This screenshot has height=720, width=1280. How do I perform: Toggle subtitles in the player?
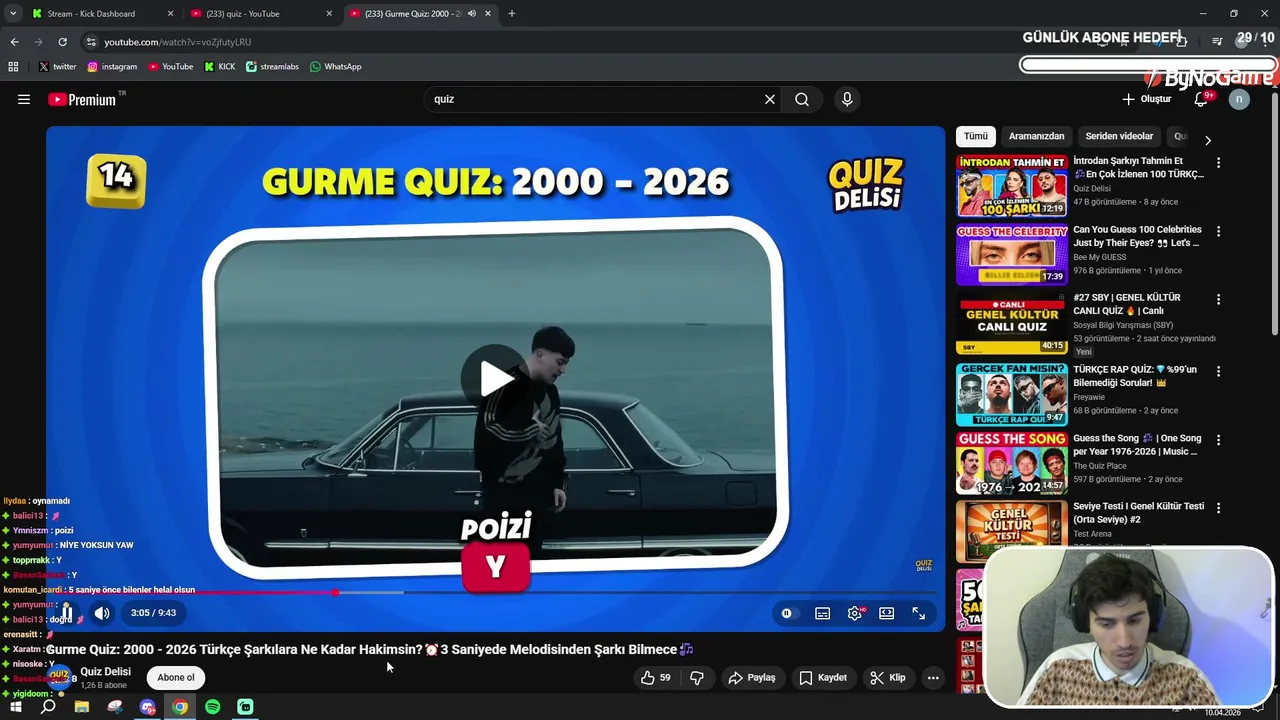tap(822, 613)
